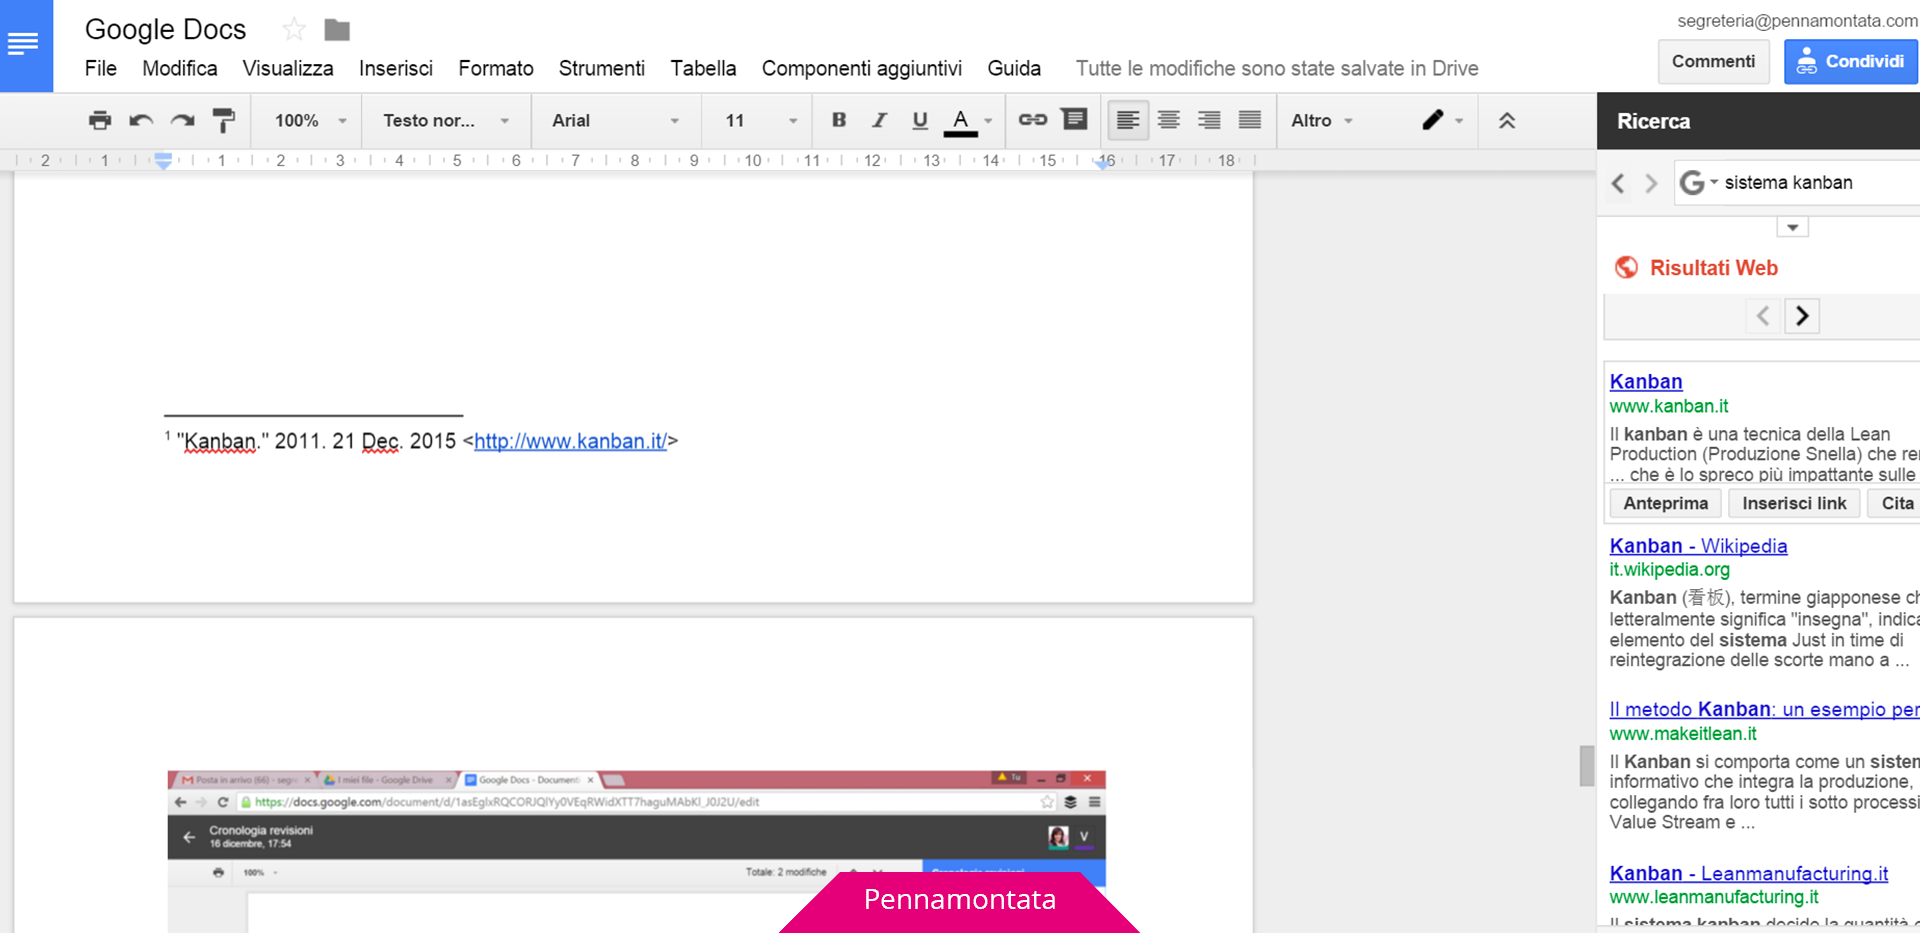Collapse the toolbar with the double chevron
Viewport: 1920px width, 933px height.
click(x=1508, y=120)
